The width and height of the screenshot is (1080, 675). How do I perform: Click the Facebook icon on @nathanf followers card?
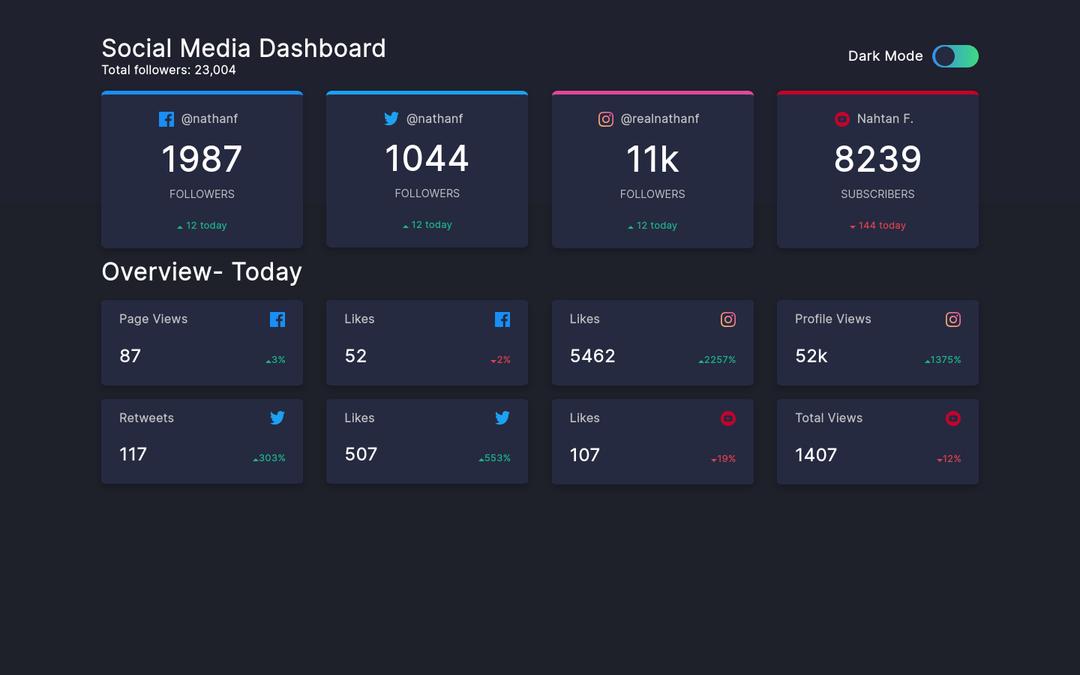point(166,118)
